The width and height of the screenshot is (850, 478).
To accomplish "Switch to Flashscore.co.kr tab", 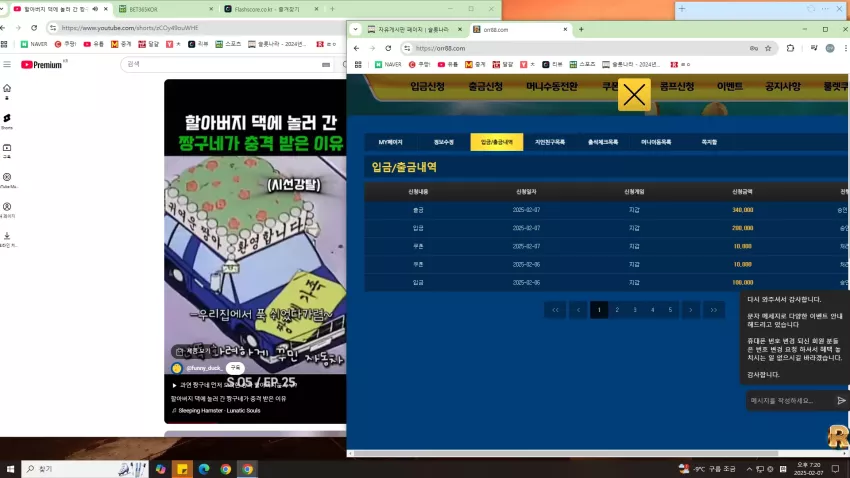I will (270, 9).
